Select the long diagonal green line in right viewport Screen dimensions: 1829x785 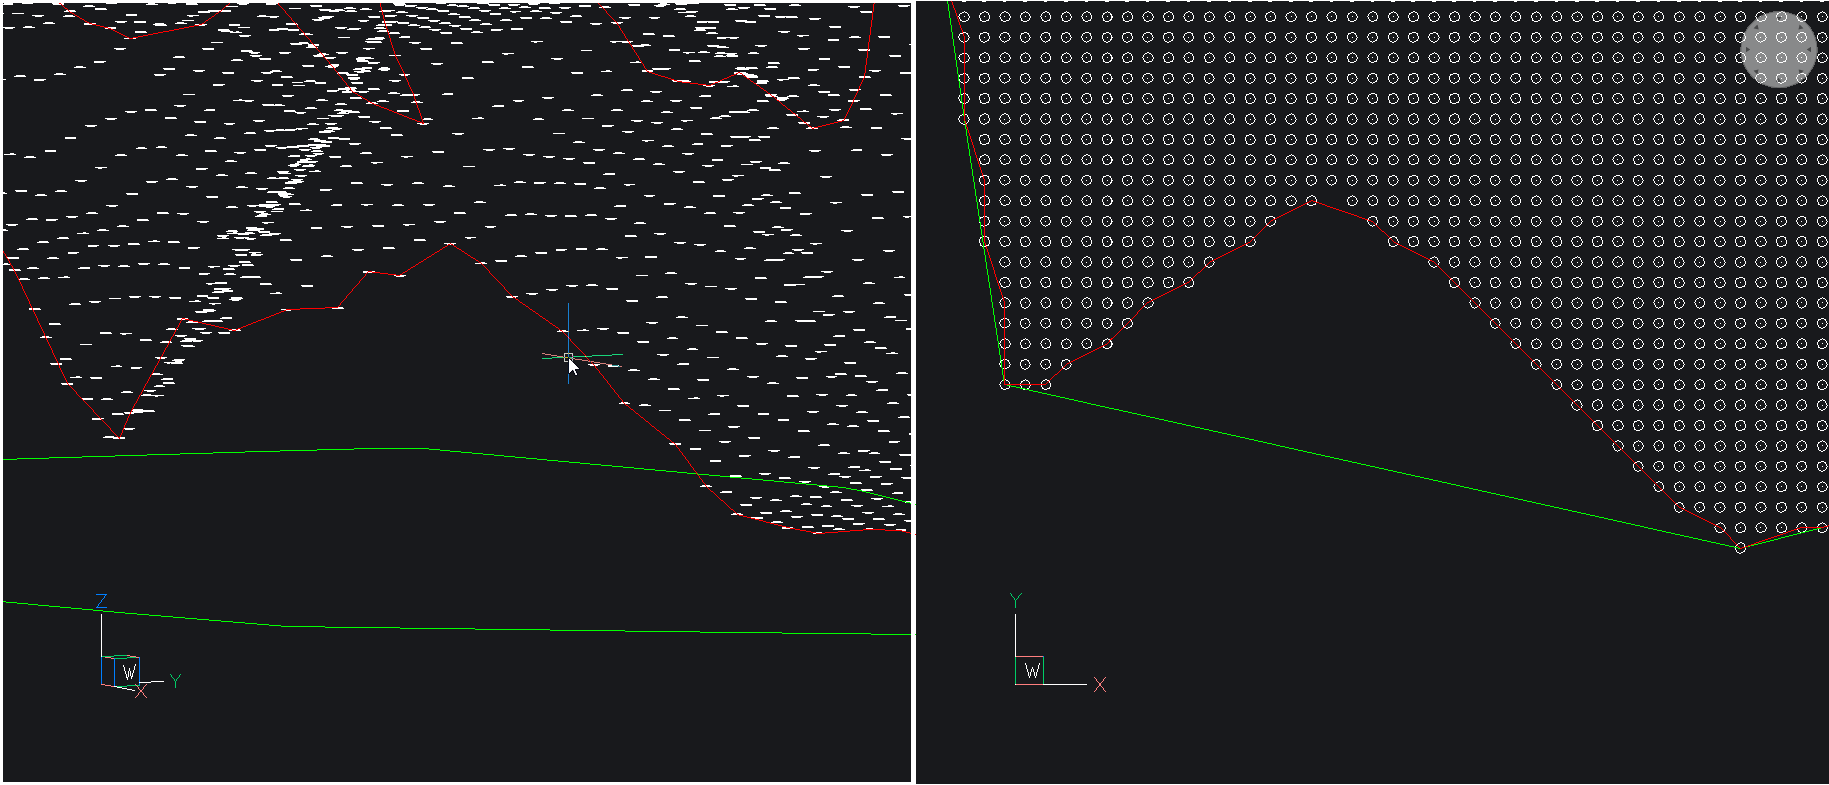[x=1370, y=466]
